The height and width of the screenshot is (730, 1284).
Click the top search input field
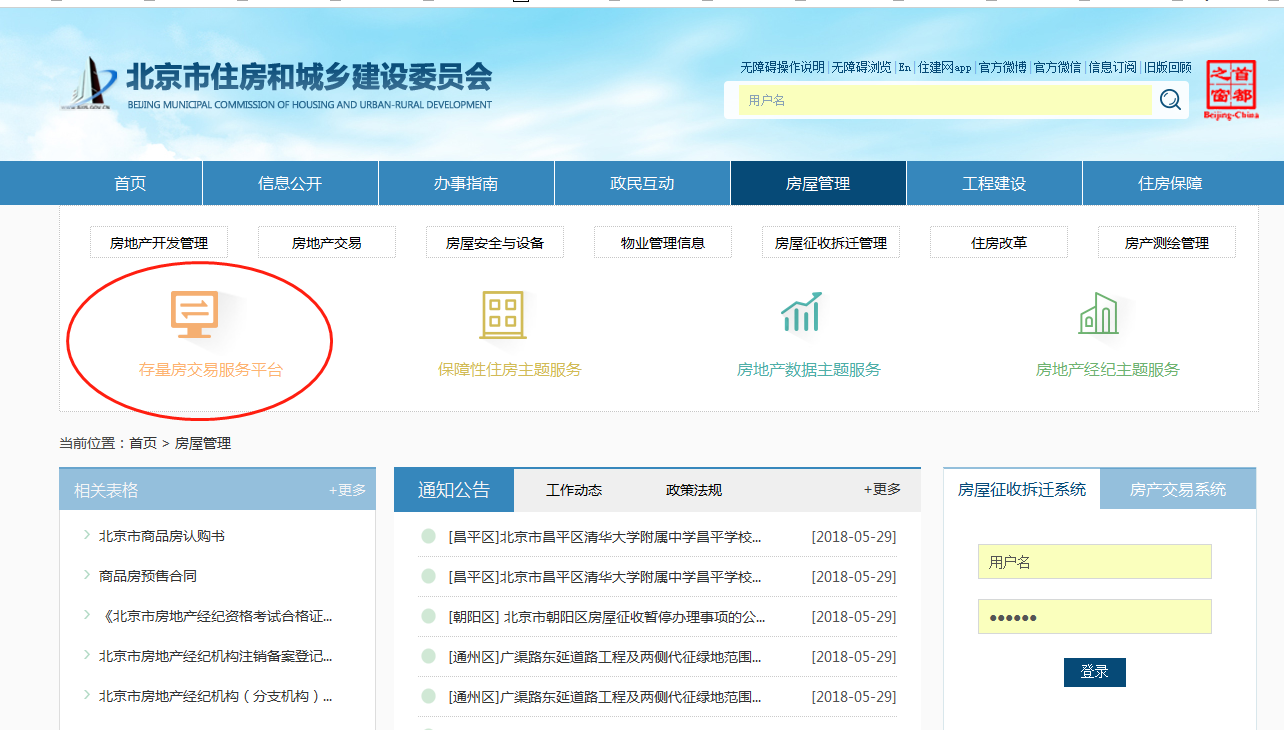pos(945,100)
